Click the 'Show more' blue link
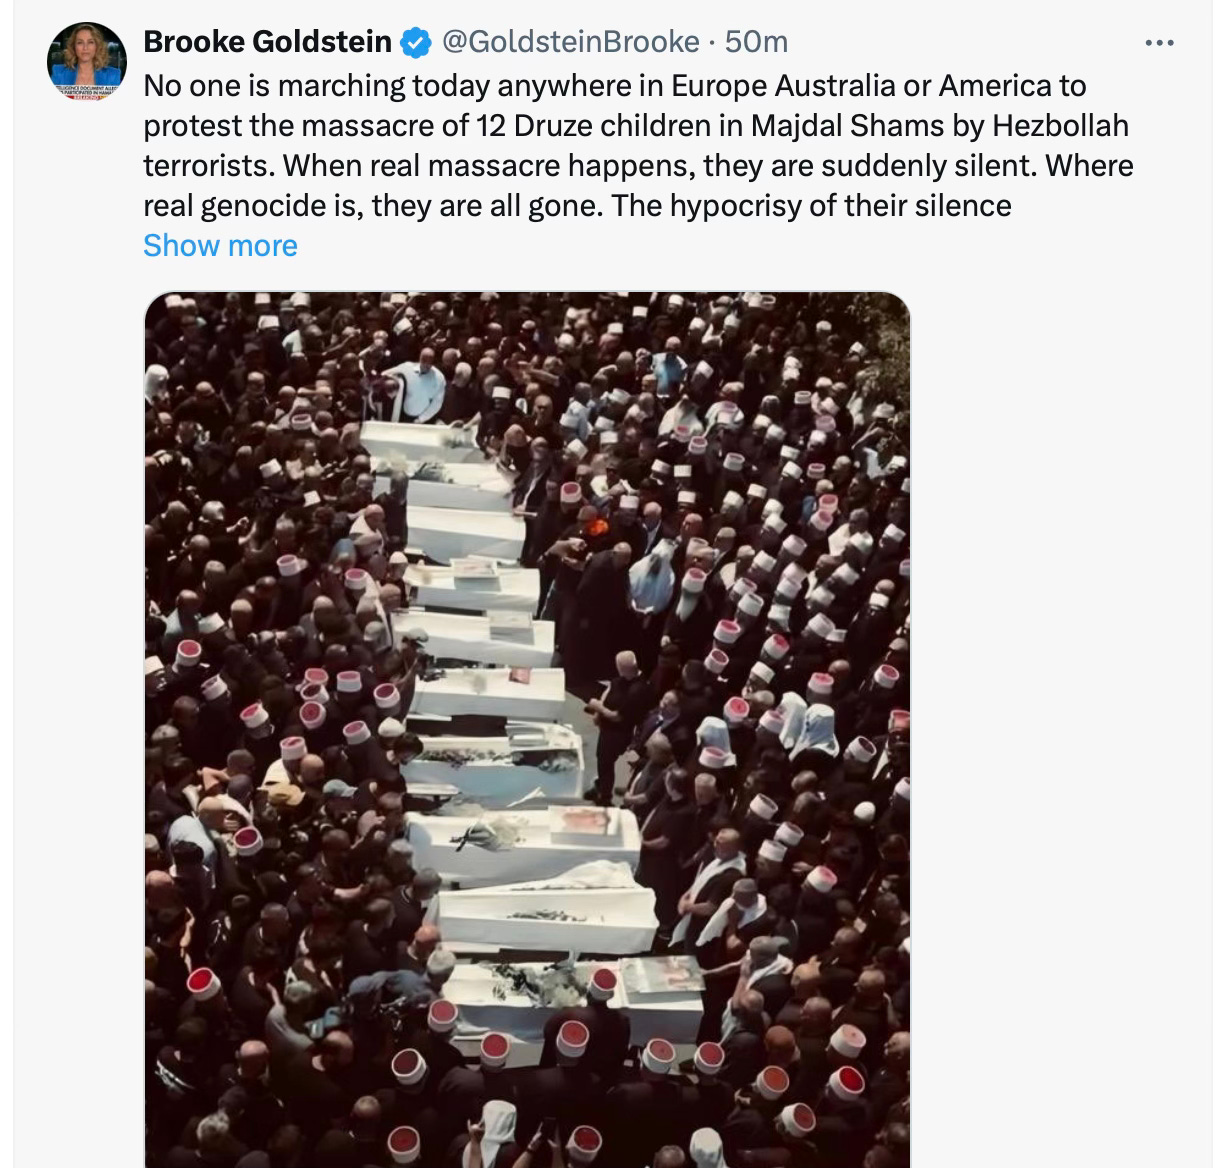 coord(220,245)
